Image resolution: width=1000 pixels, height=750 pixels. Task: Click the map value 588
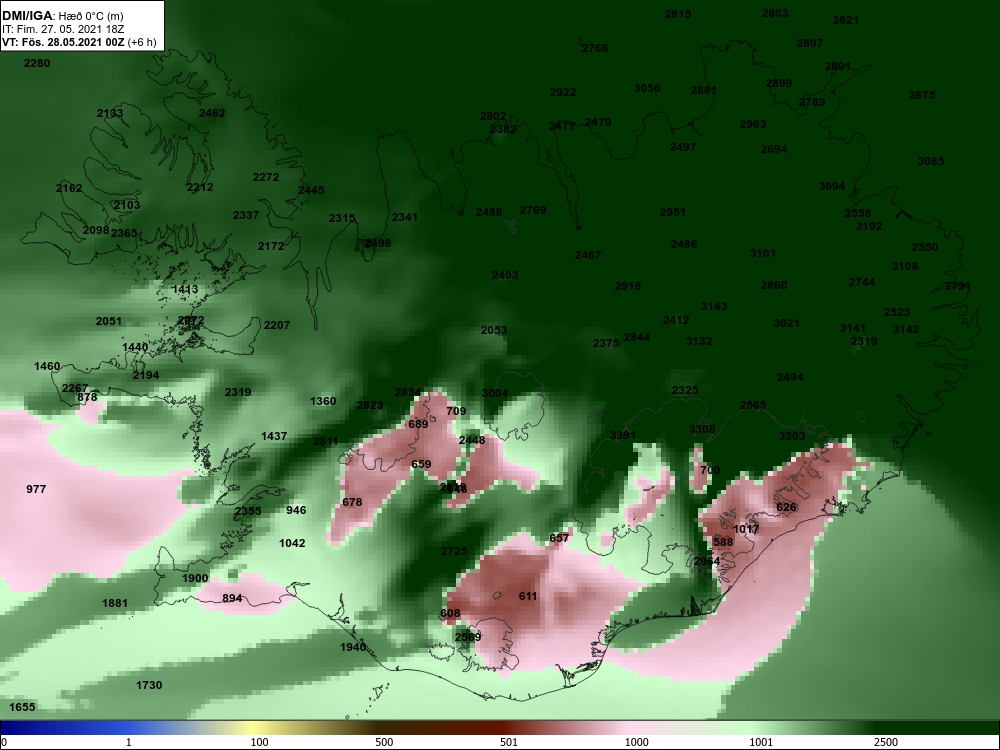[723, 543]
